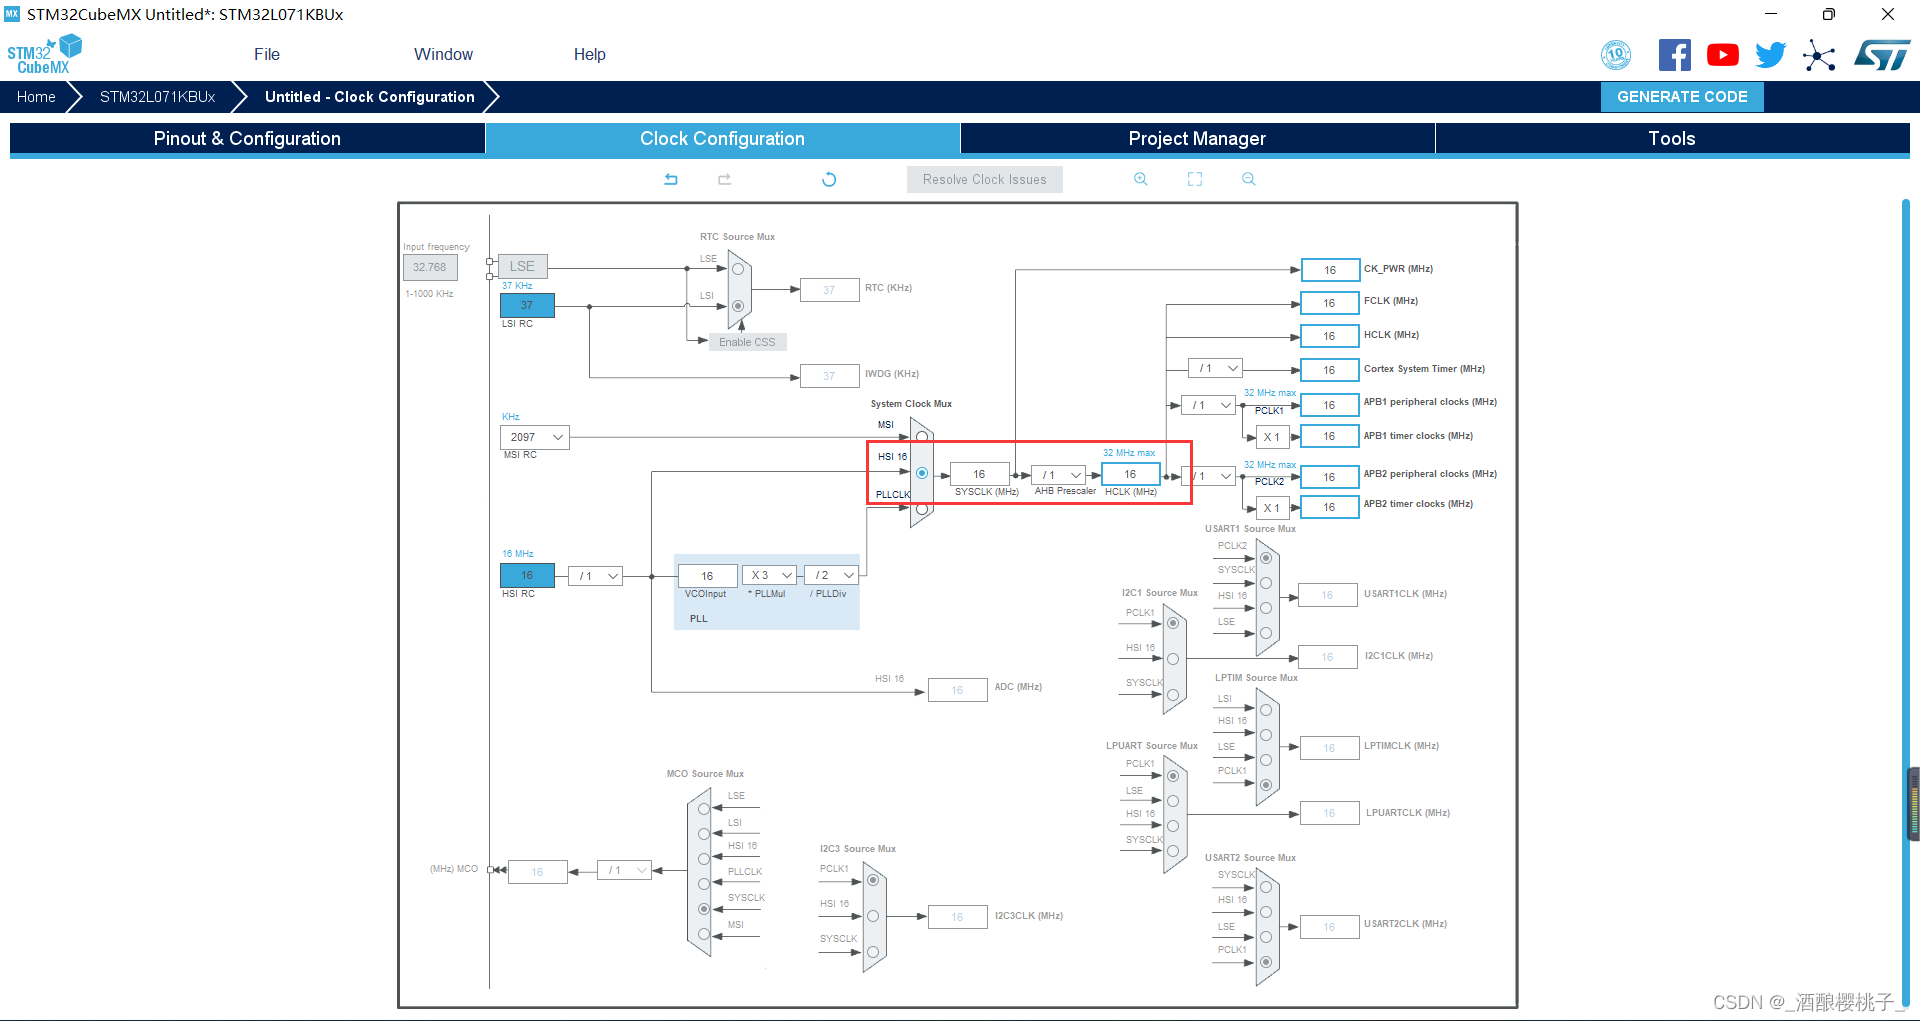Image resolution: width=1920 pixels, height=1021 pixels.
Task: Open PLLDiv /2 dropdown
Action: (832, 575)
